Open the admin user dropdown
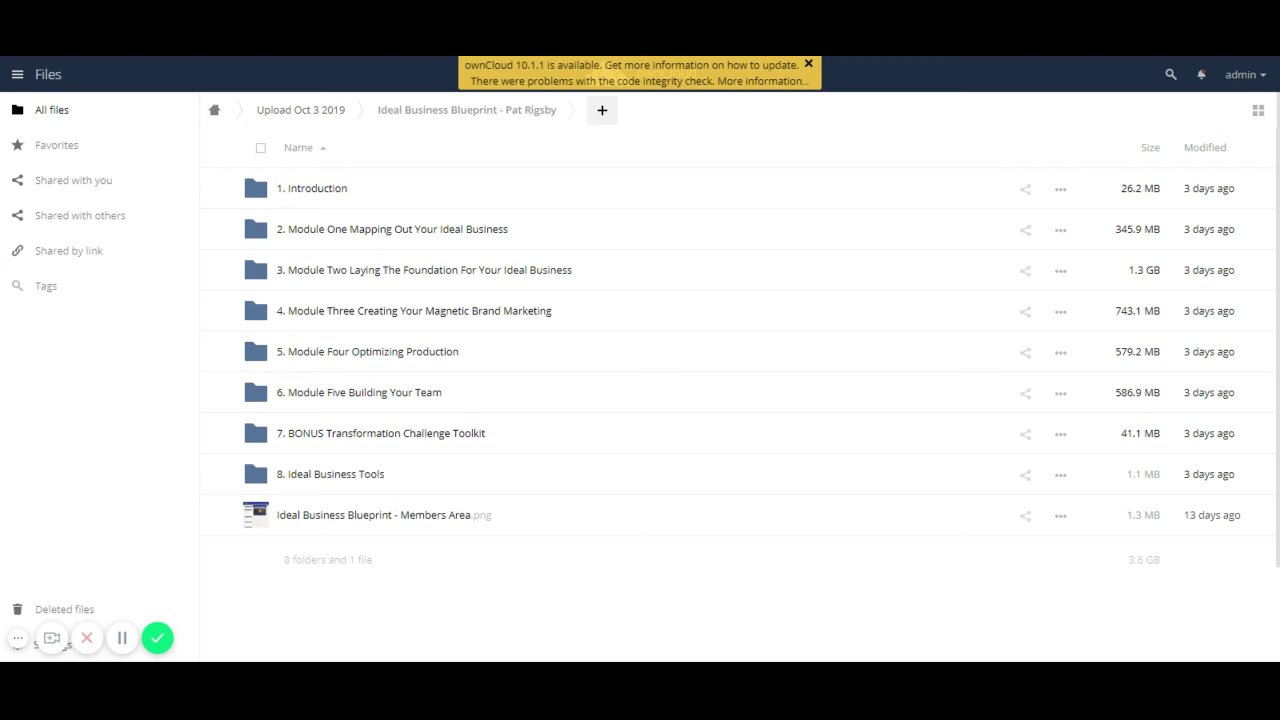Image resolution: width=1280 pixels, height=720 pixels. (1245, 74)
